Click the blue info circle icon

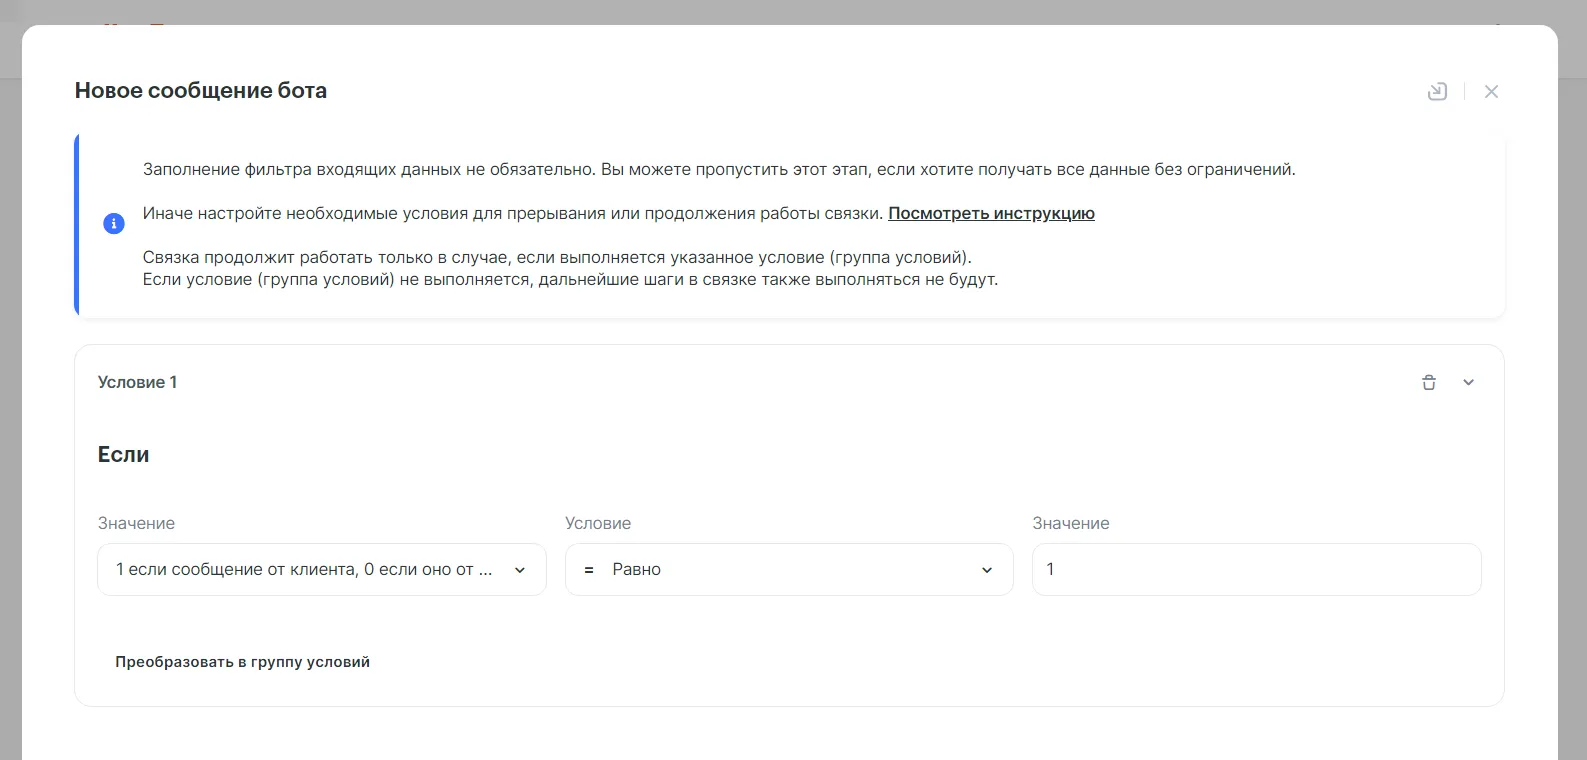point(114,224)
